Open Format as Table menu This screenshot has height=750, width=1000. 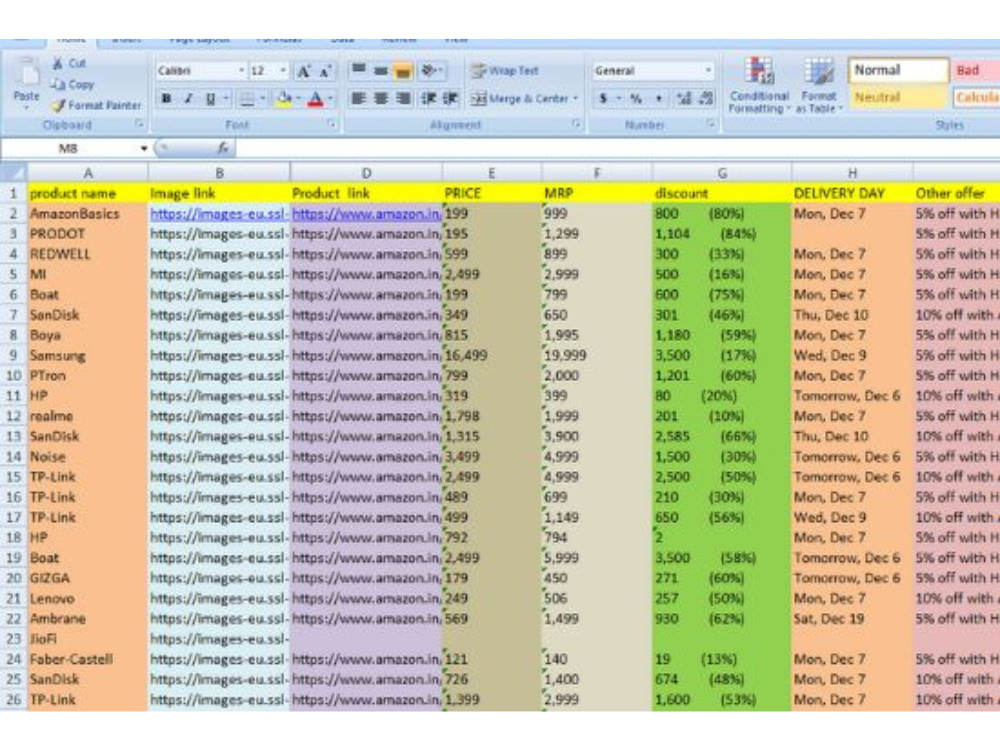tap(819, 85)
